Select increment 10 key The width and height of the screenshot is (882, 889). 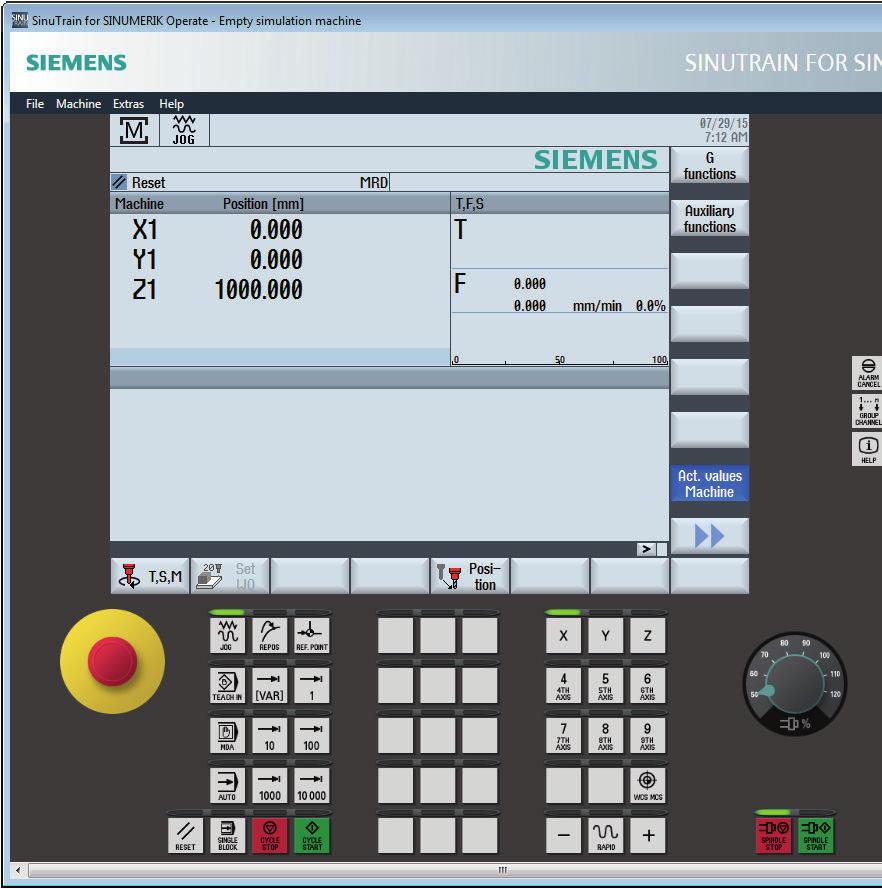(x=269, y=735)
